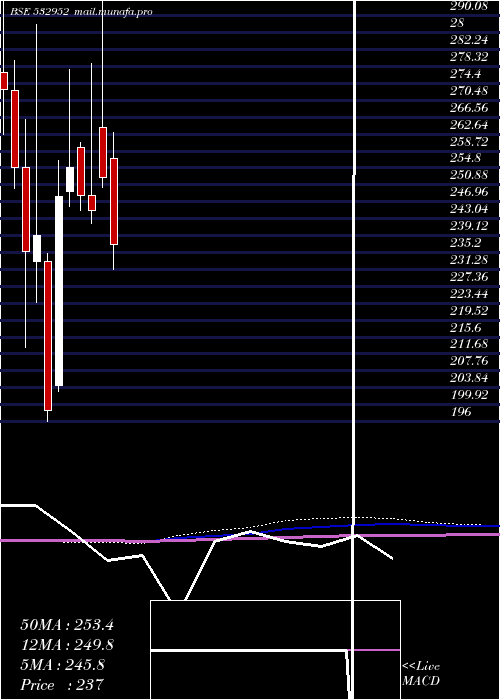Click the tallest white candlestick body
The image size is (500, 700).
[x=59, y=291]
